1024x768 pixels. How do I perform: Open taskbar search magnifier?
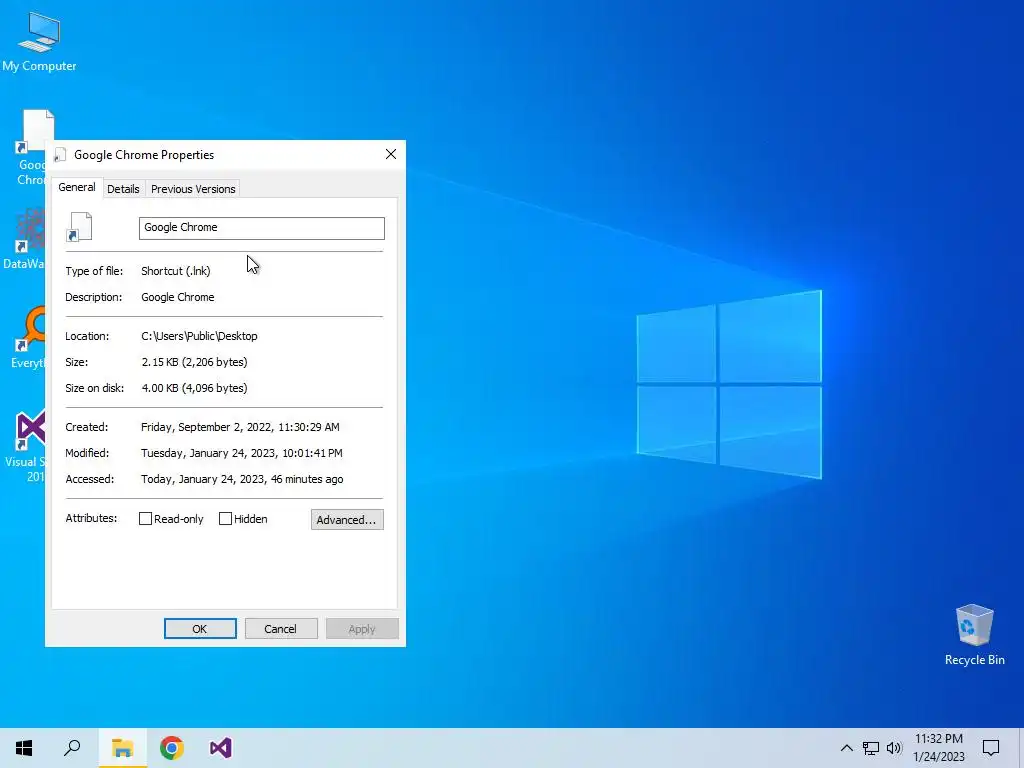tap(72, 748)
